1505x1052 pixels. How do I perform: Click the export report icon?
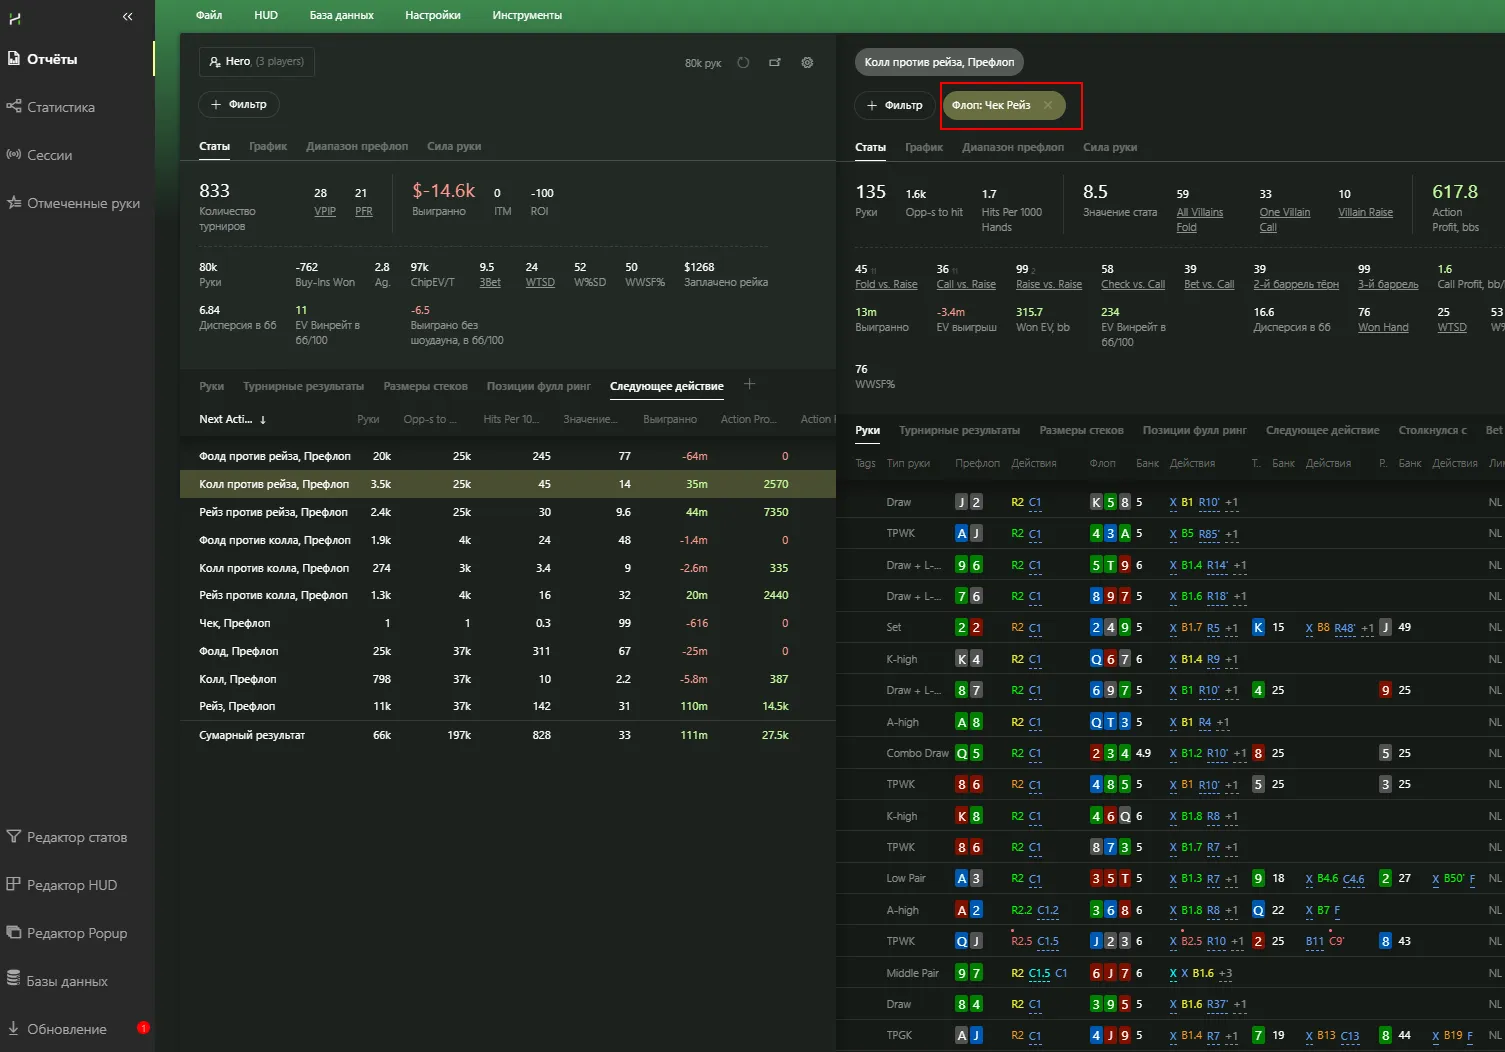click(x=775, y=62)
